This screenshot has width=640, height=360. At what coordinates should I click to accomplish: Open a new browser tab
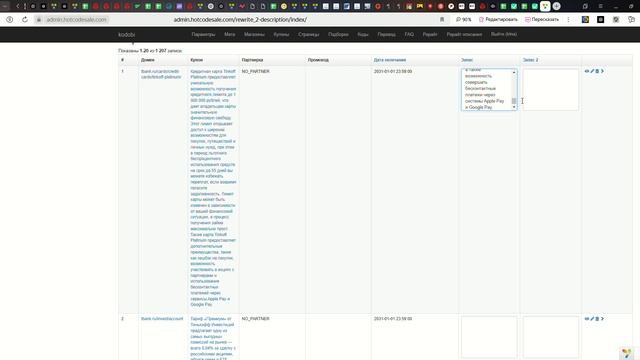[x=556, y=6]
